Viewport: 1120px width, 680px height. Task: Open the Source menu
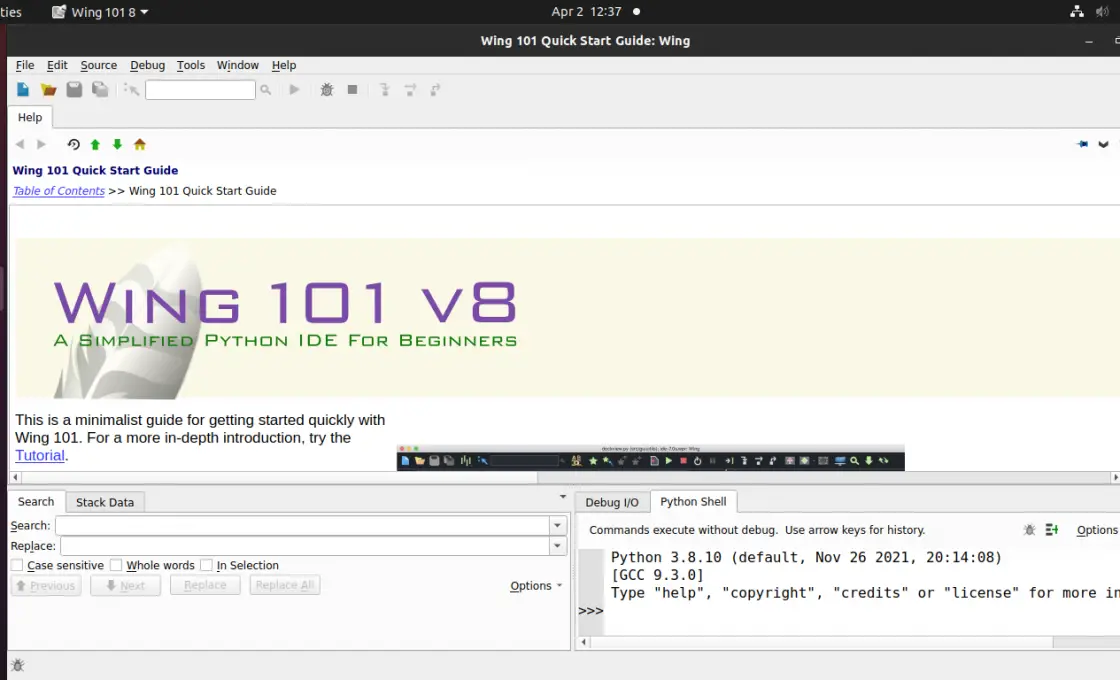click(x=99, y=65)
